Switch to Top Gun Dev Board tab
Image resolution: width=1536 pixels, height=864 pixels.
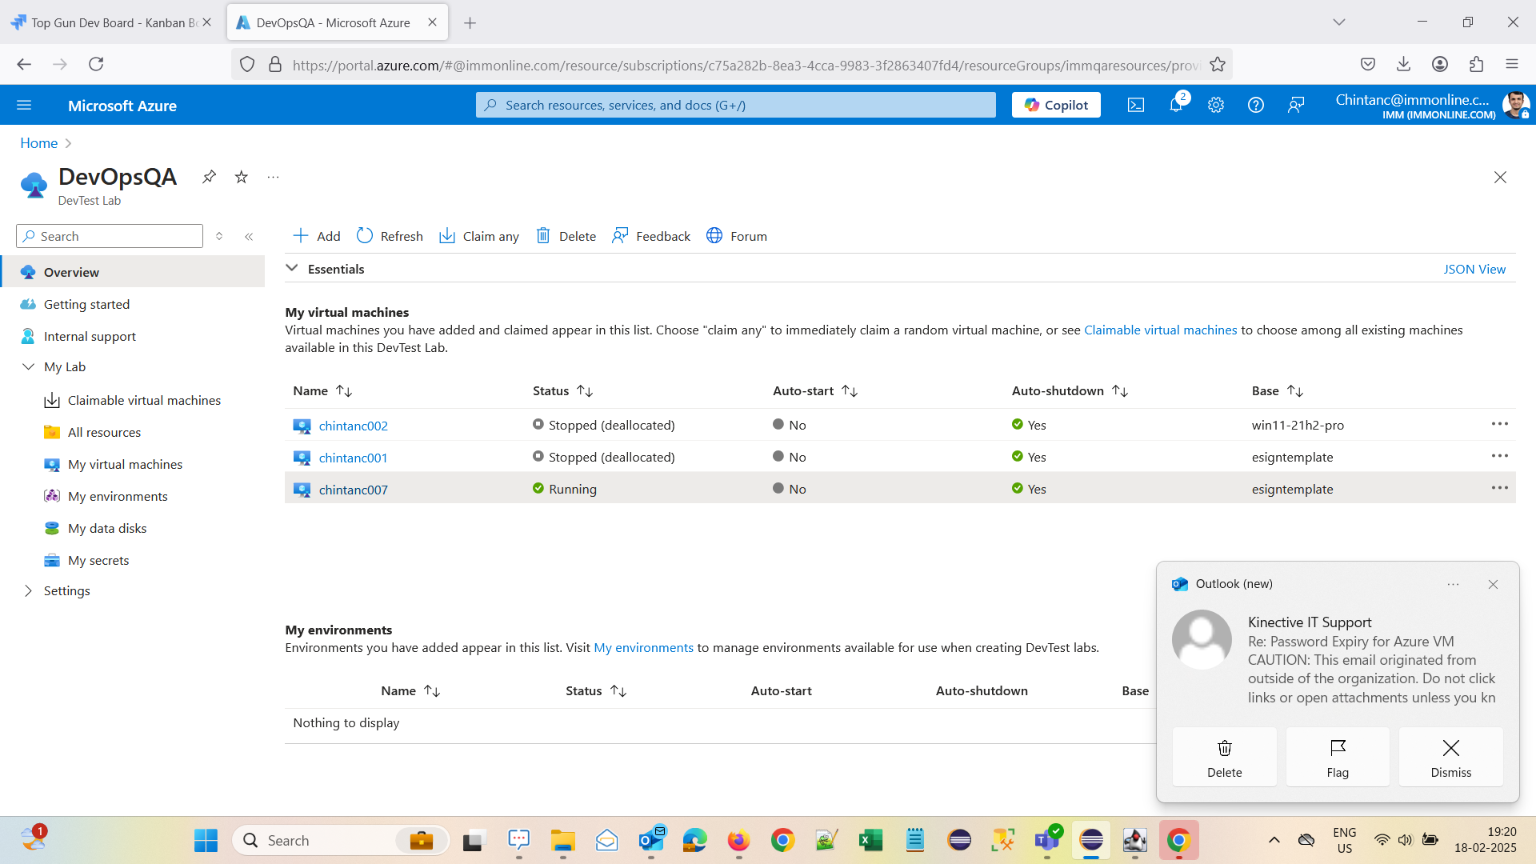(111, 22)
